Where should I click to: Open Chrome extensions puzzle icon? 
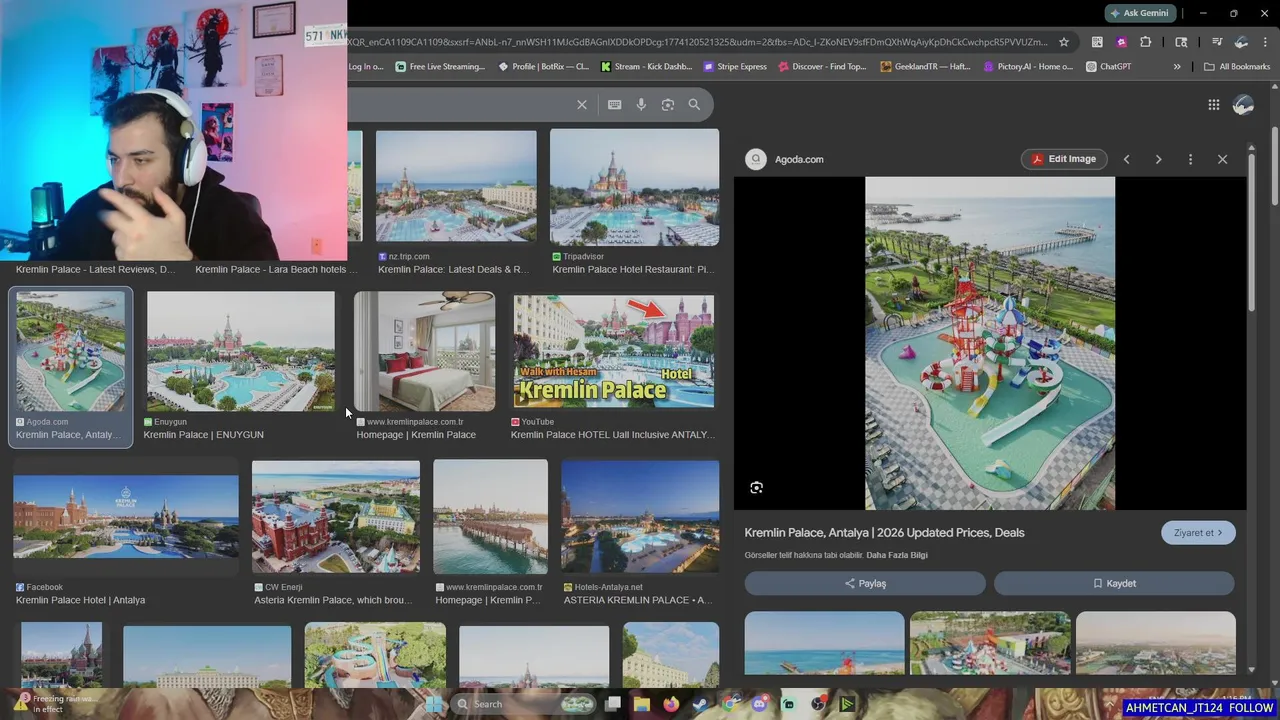point(1146,42)
